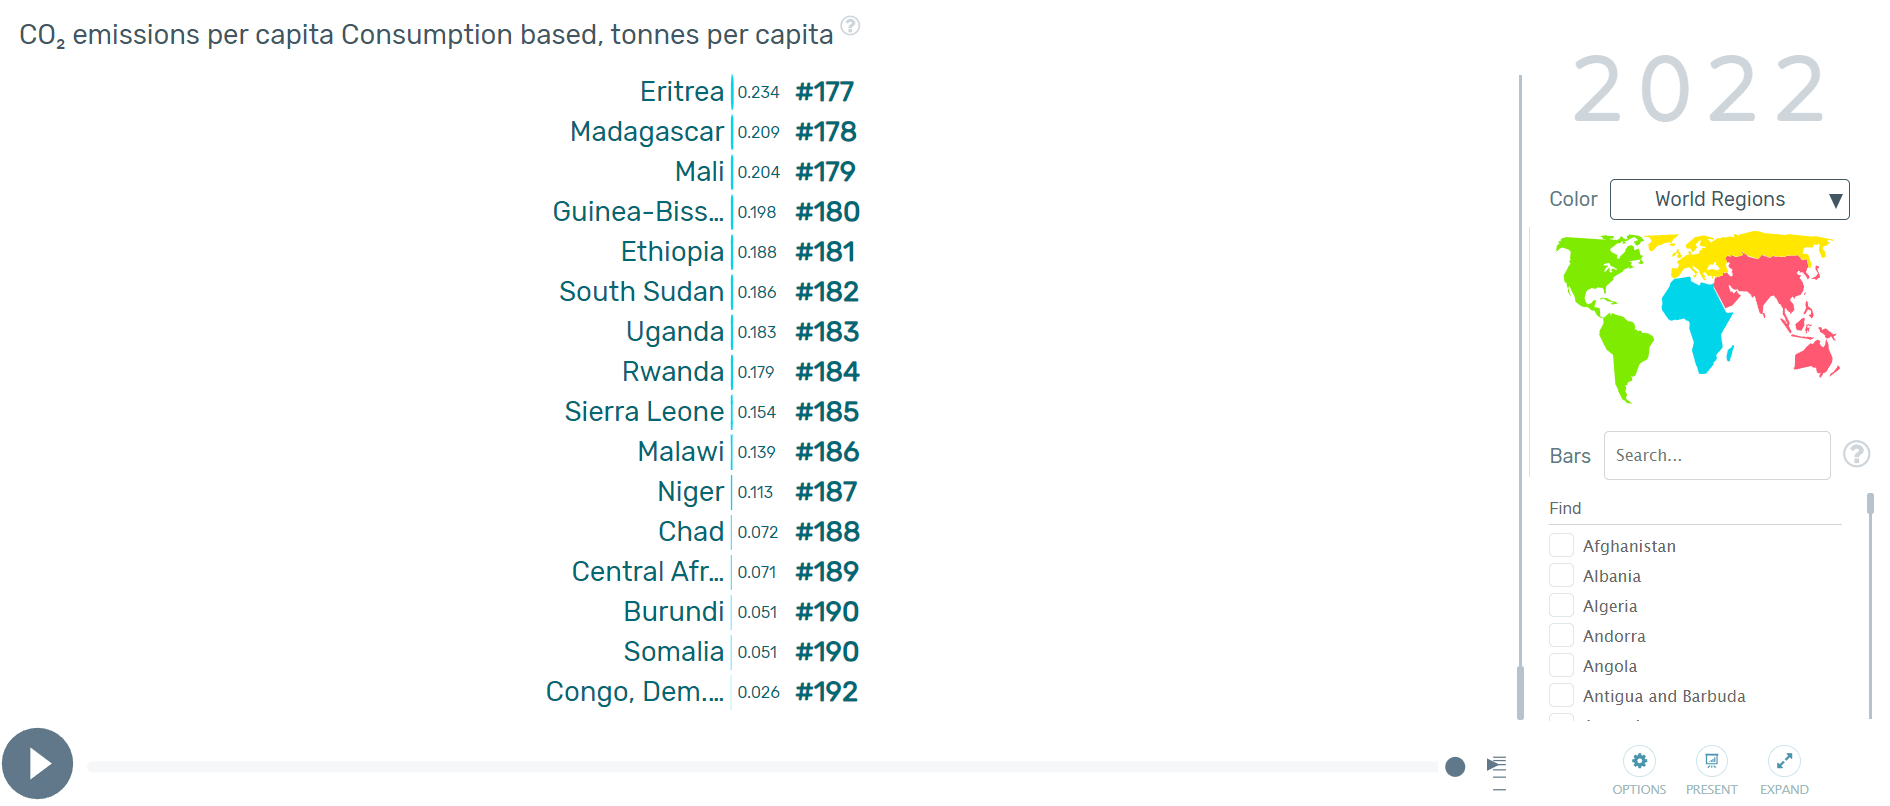Open the World Regions color dropdown
Screen dimensions: 1890x806
(x=1729, y=200)
